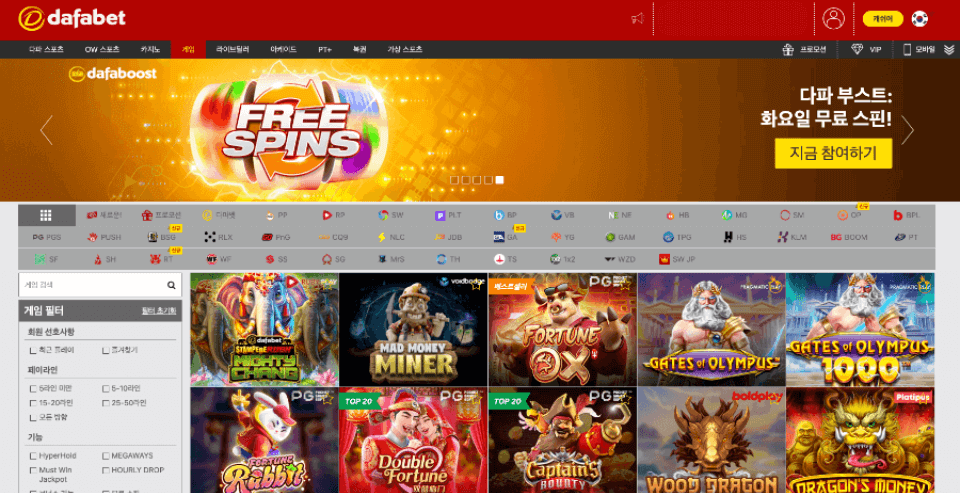The height and width of the screenshot is (493, 960).
Task: Click the gift box promotions icon
Action: 788,50
